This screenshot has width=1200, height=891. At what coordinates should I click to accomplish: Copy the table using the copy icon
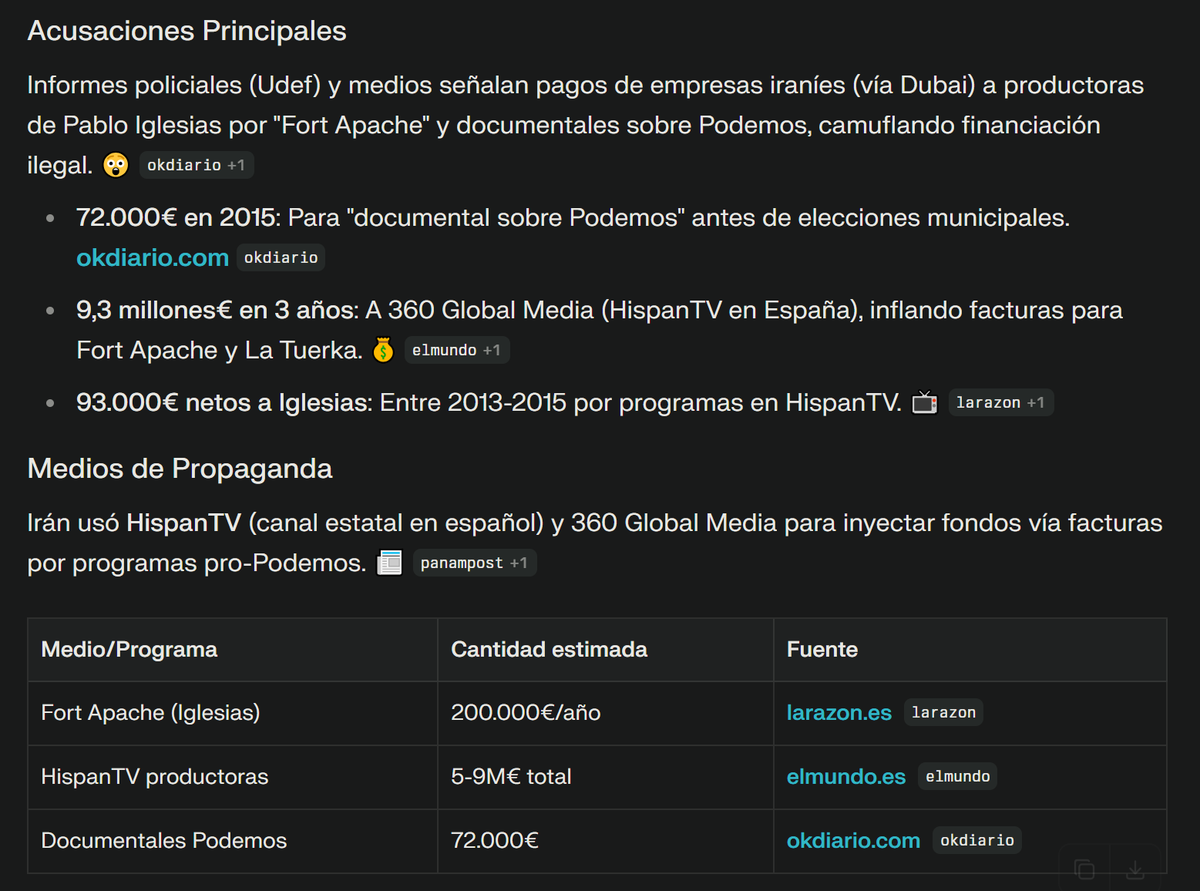click(x=1085, y=868)
